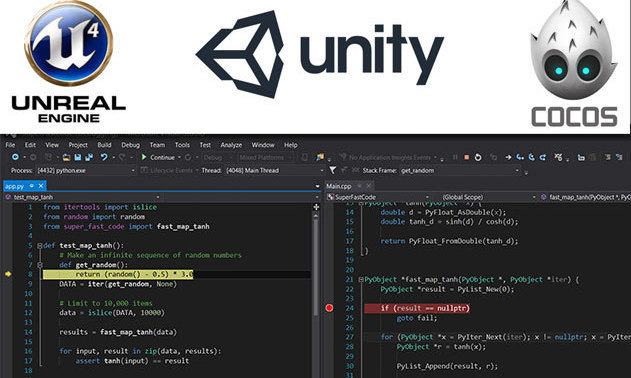Image resolution: width=631 pixels, height=378 pixels.
Task: Click the Step Out icon
Action: click(x=543, y=157)
